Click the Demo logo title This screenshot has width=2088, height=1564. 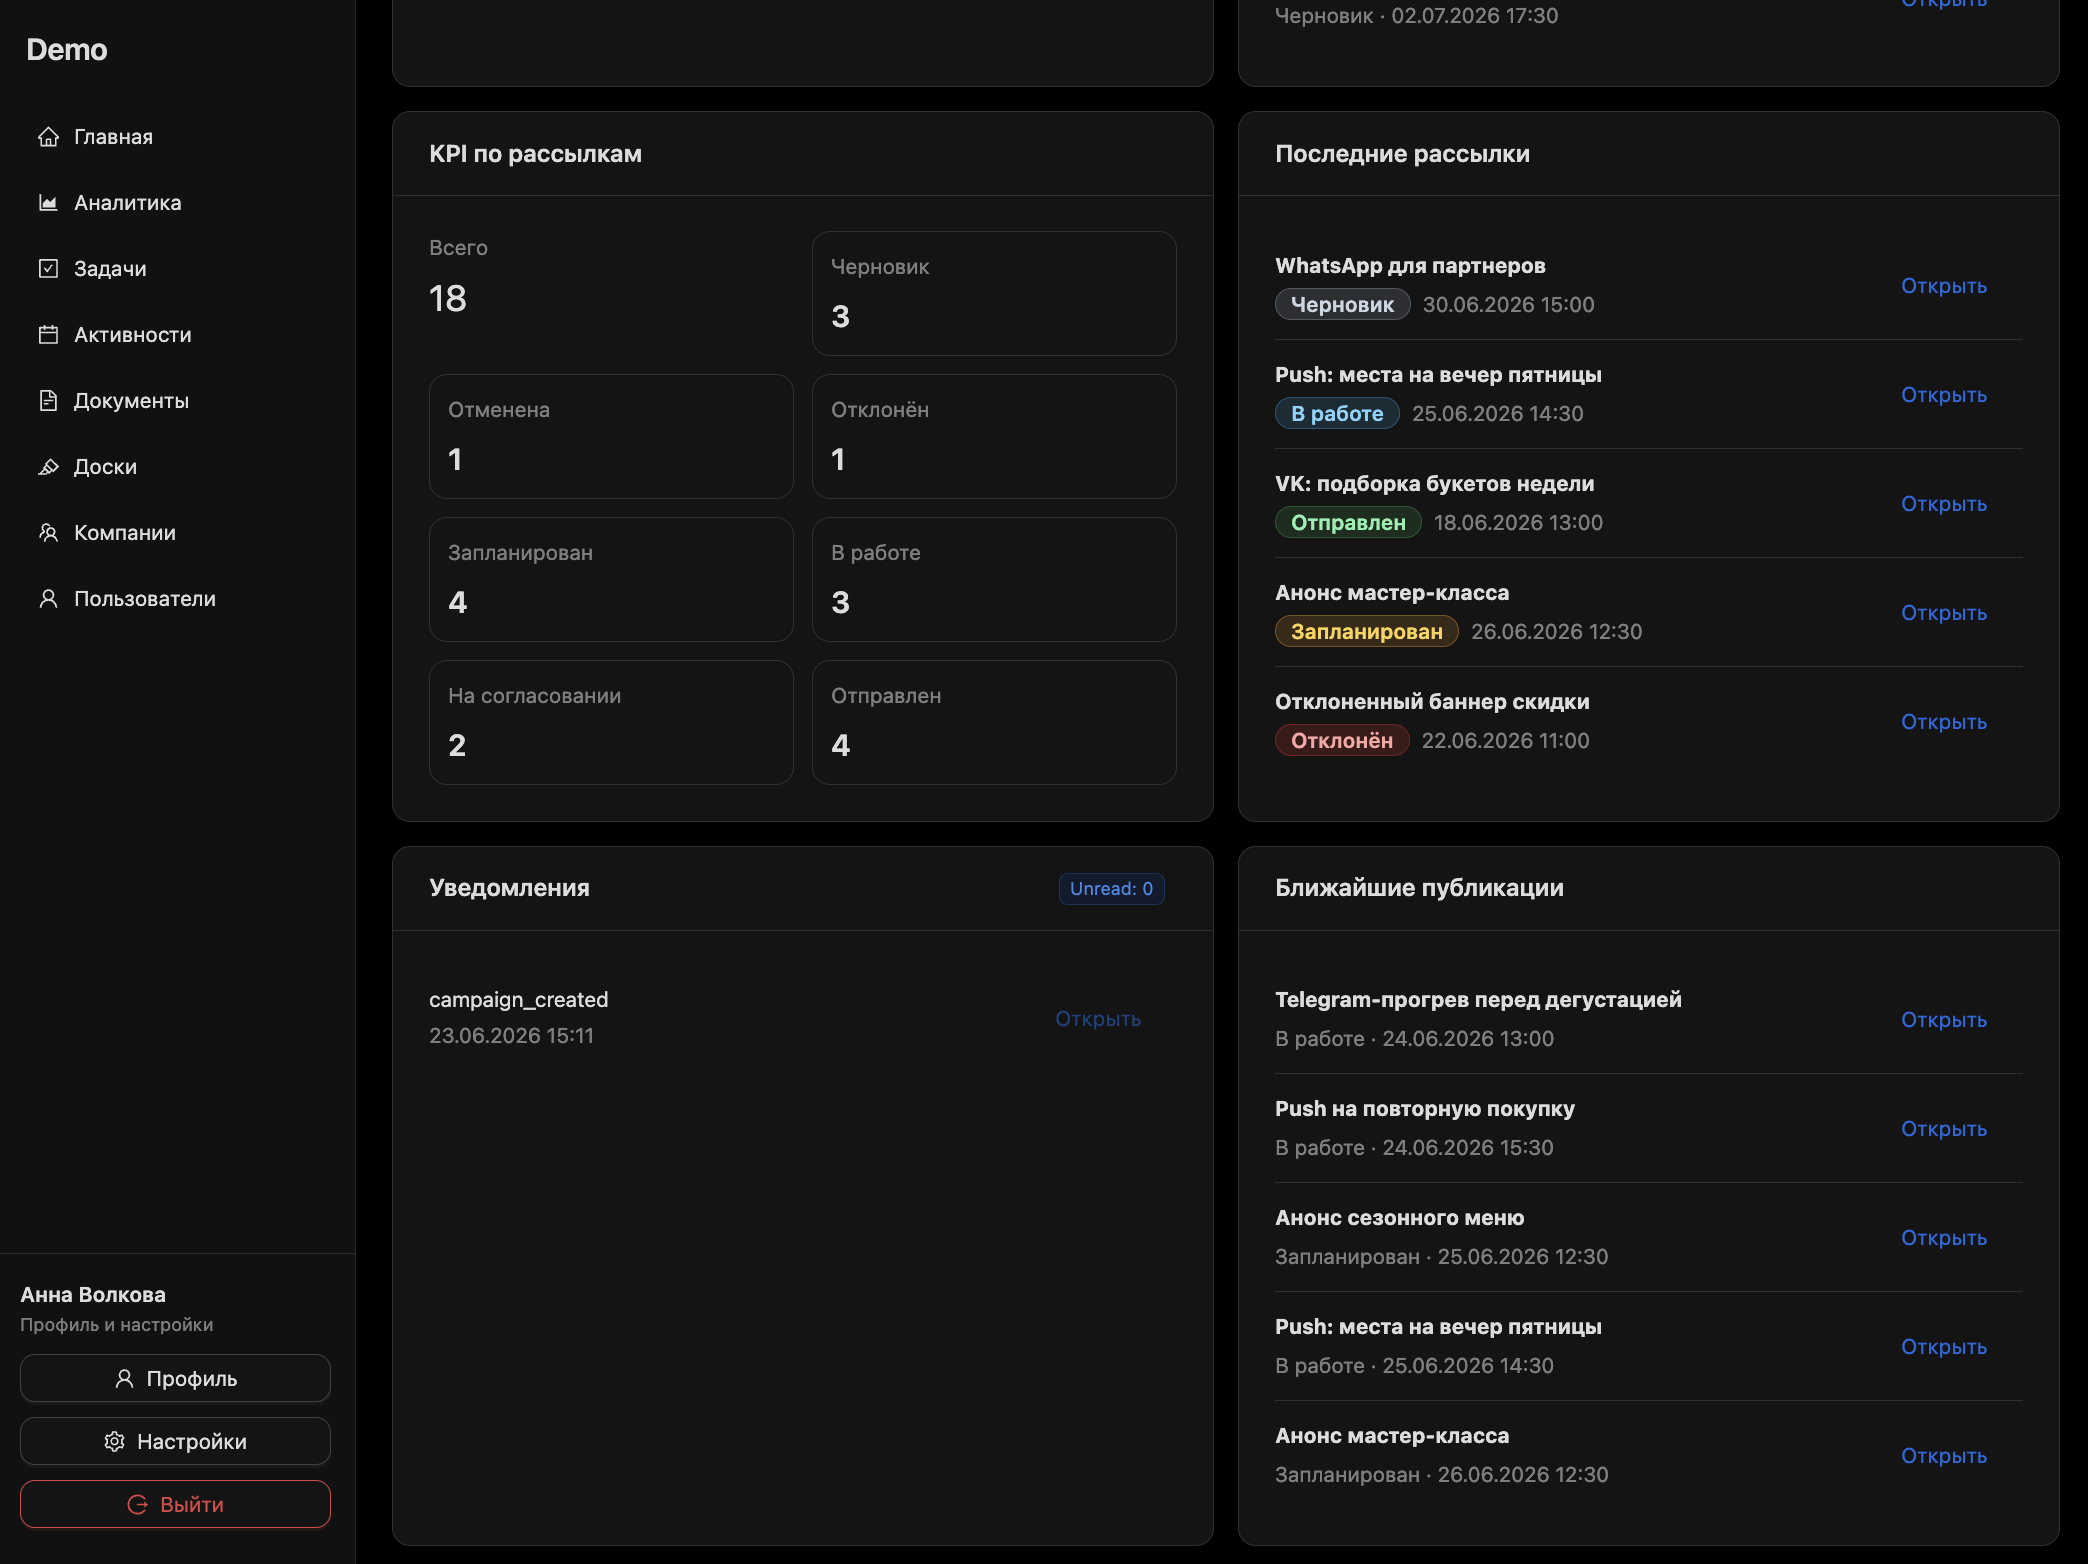tap(67, 50)
